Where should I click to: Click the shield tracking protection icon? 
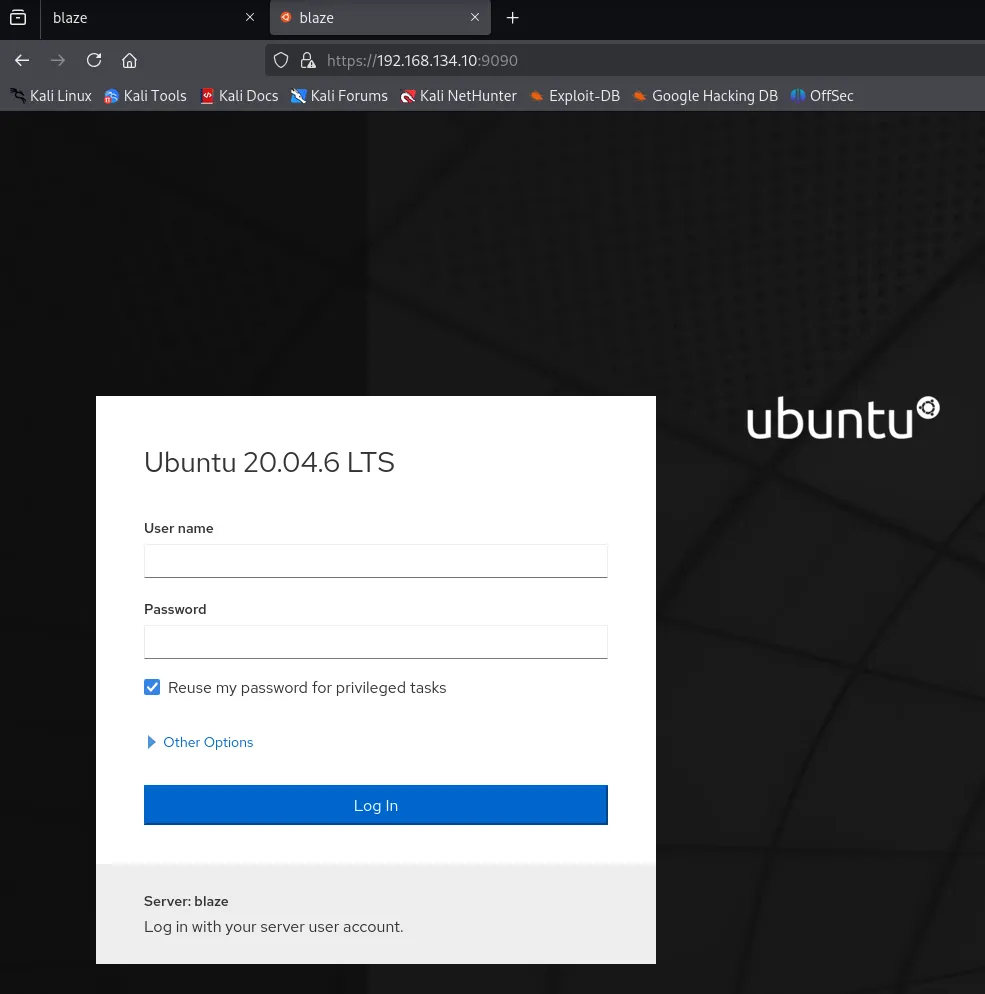tap(281, 60)
